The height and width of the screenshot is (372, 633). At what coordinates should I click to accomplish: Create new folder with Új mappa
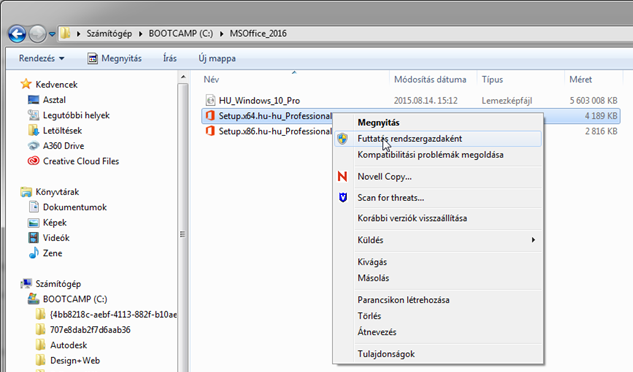(x=217, y=58)
